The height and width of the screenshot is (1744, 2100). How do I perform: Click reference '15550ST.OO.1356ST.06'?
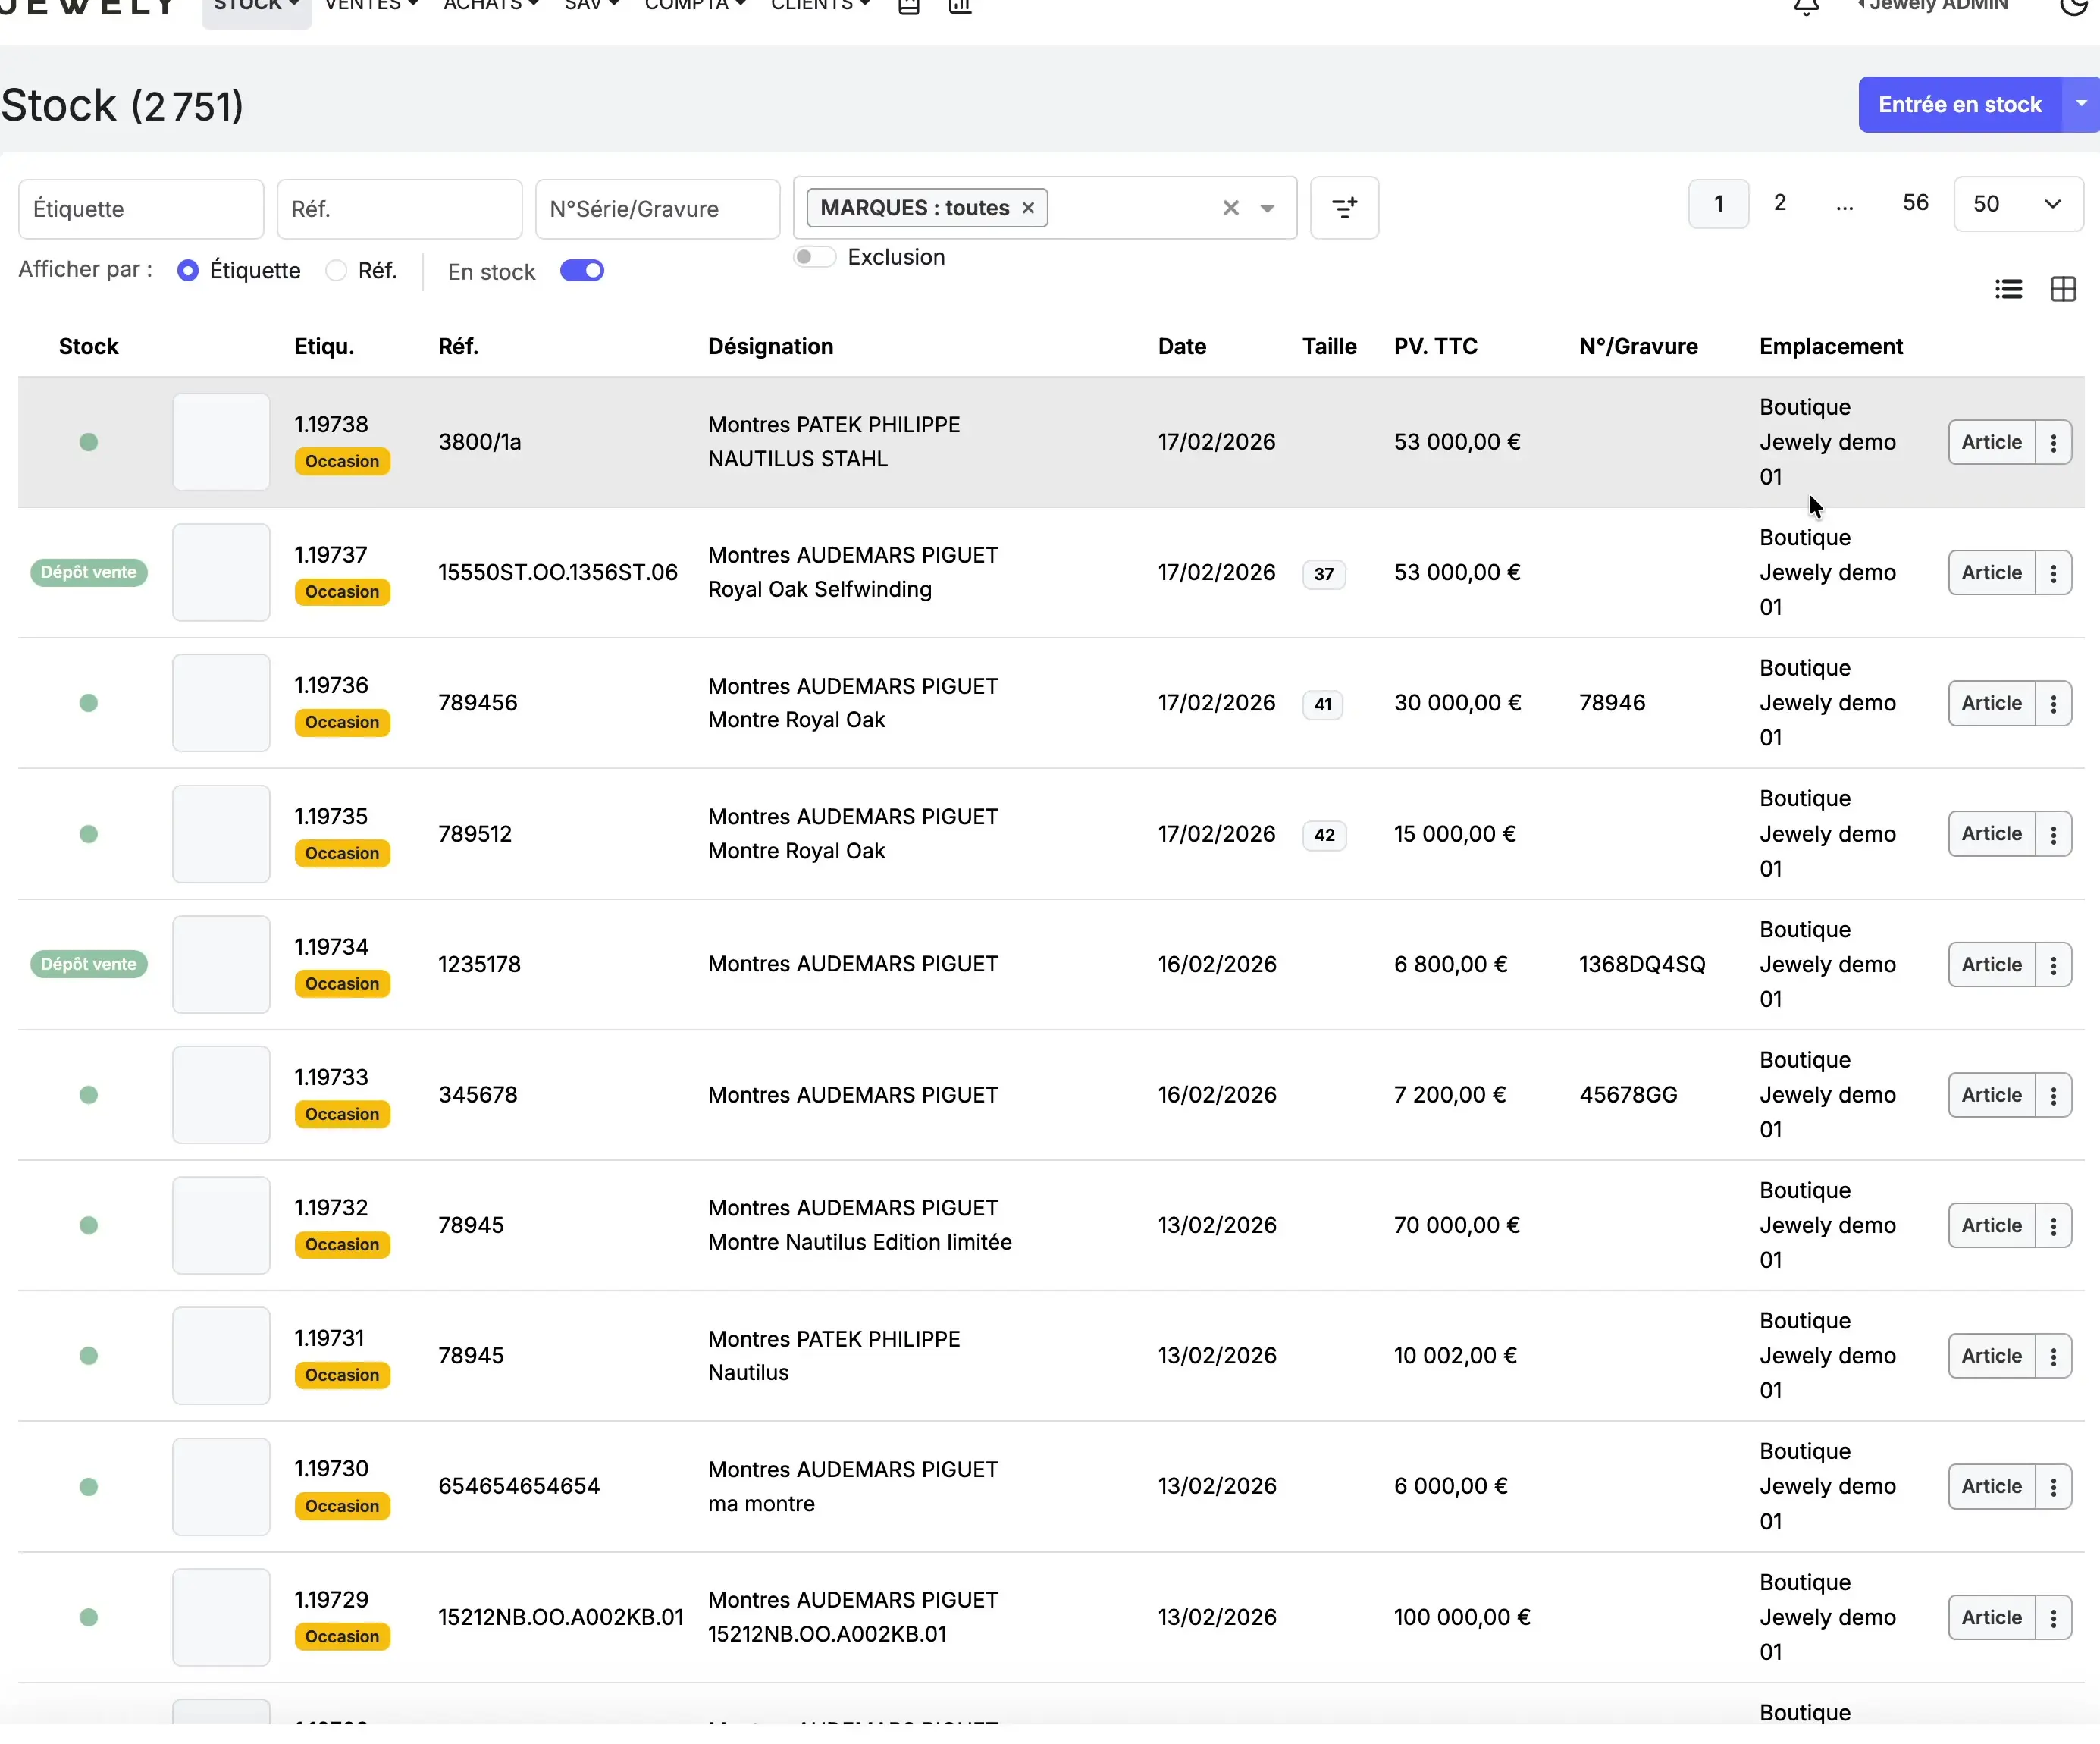click(558, 573)
